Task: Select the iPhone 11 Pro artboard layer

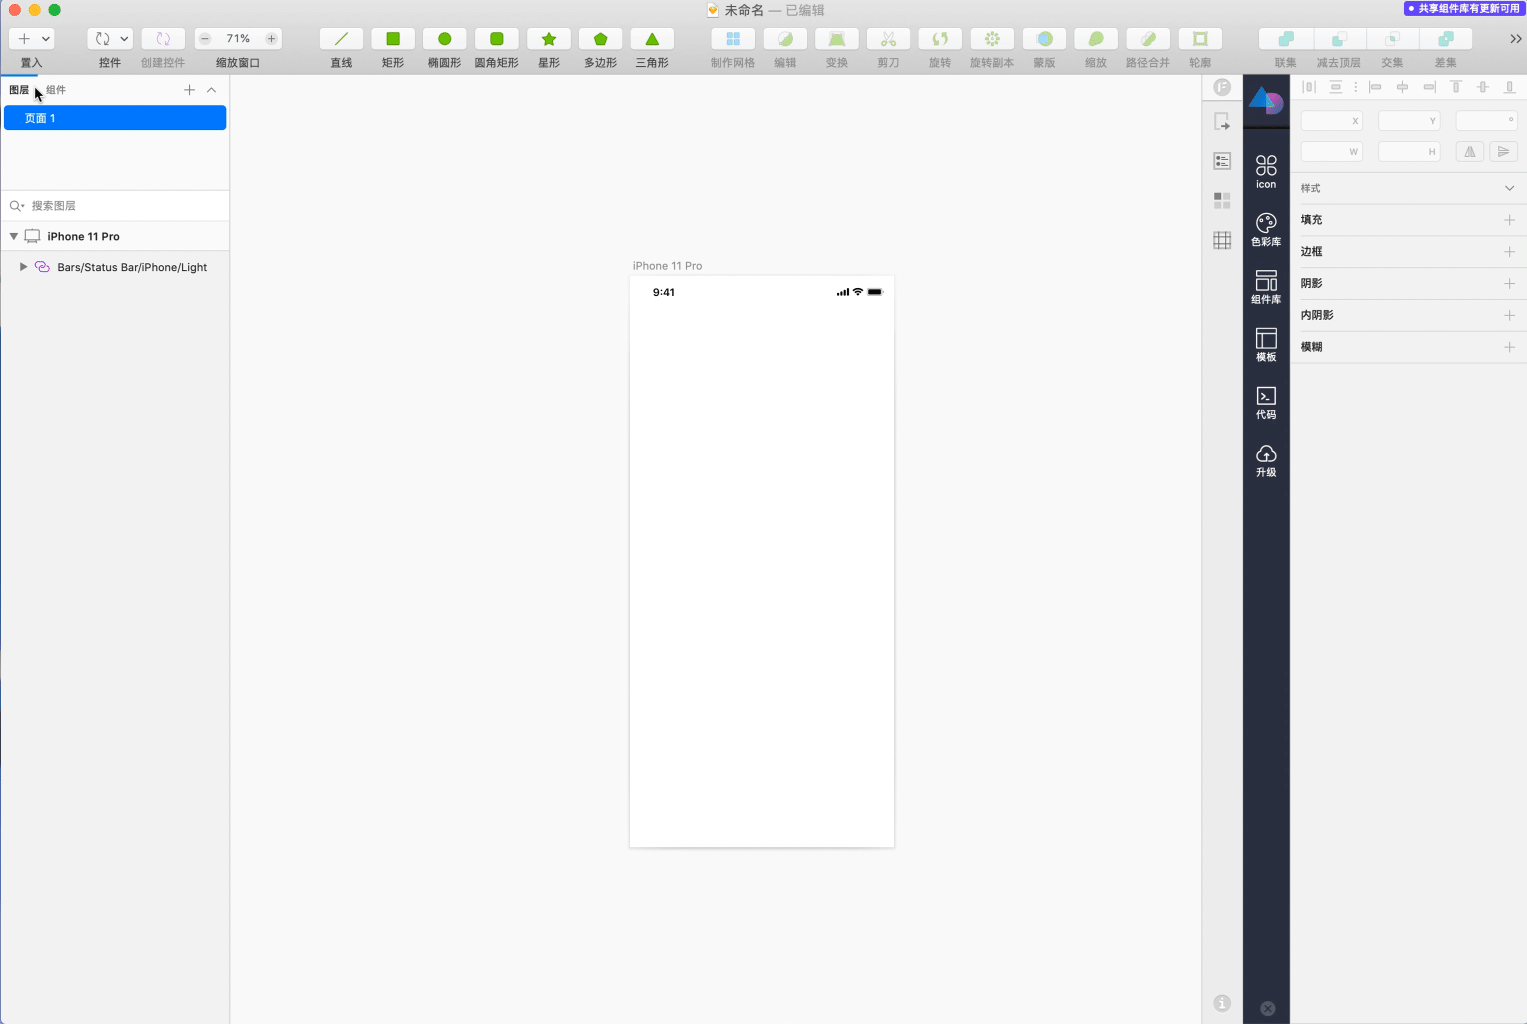Action: [x=115, y=237]
